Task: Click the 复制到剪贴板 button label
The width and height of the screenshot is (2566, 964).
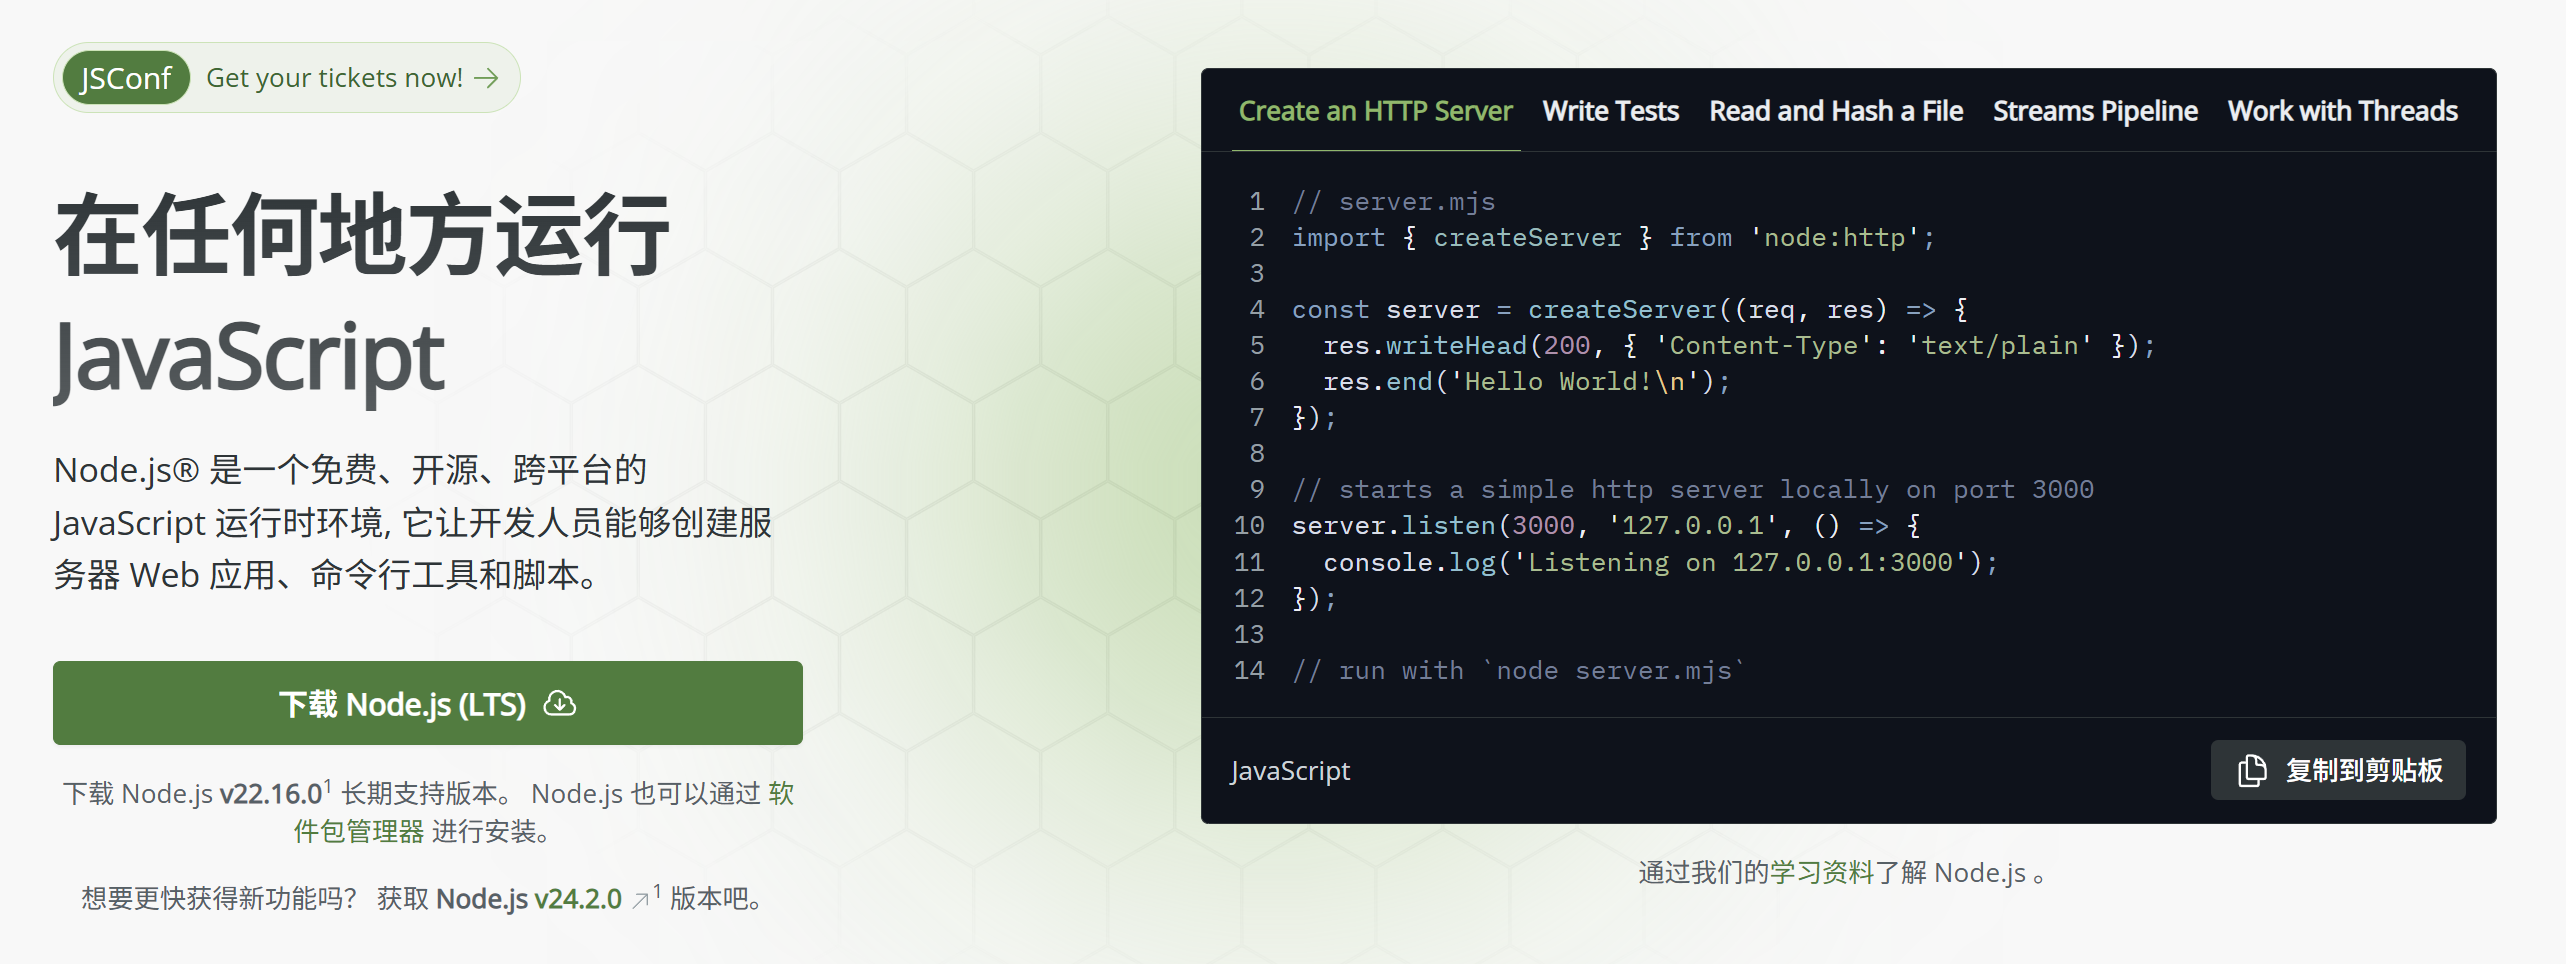Action: pyautogui.click(x=2364, y=770)
